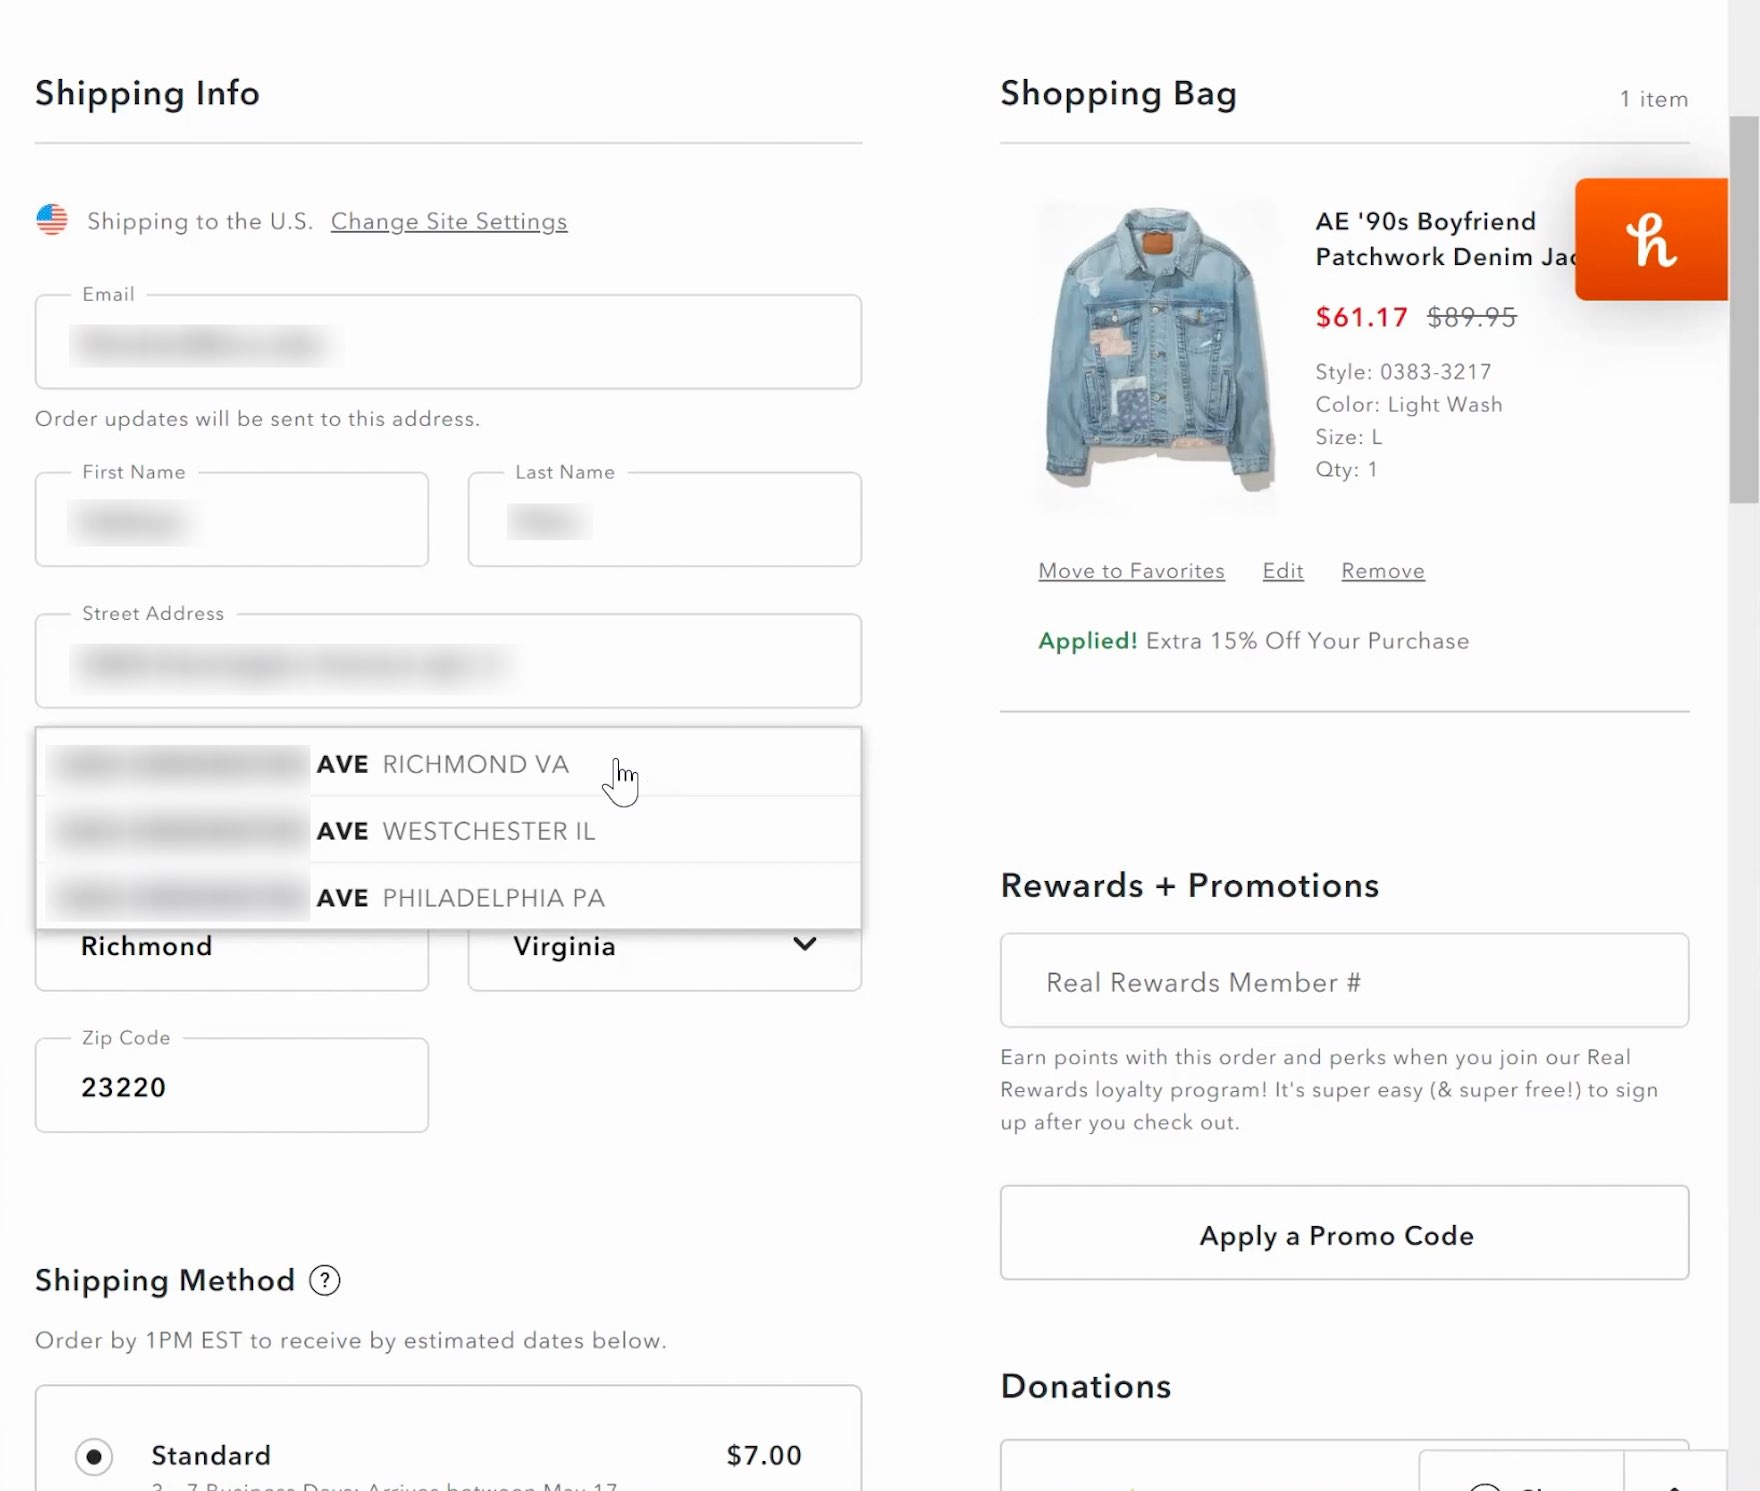1760x1491 pixels.
Task: Expand the Virginia state dropdown
Action: pos(663,948)
